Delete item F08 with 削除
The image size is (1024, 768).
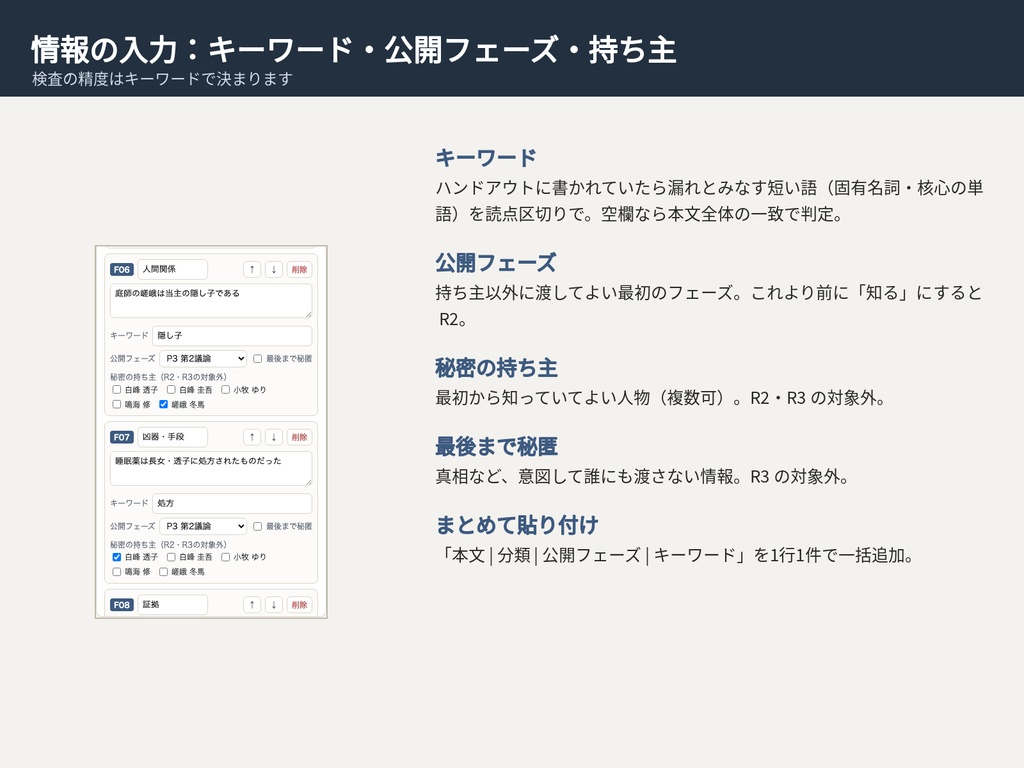click(x=299, y=605)
